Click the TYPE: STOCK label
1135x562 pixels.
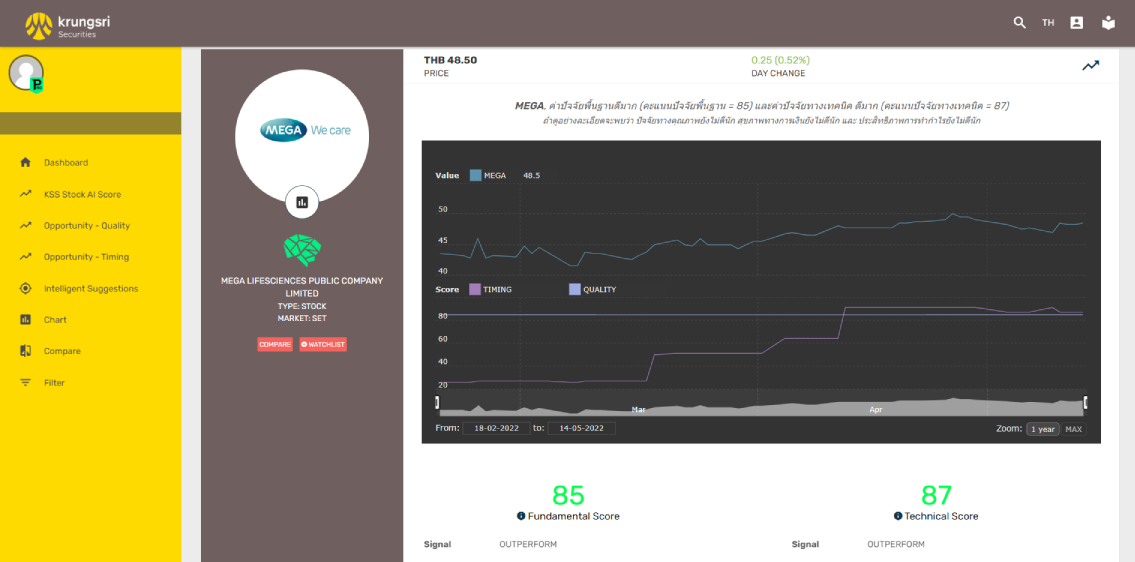(302, 306)
